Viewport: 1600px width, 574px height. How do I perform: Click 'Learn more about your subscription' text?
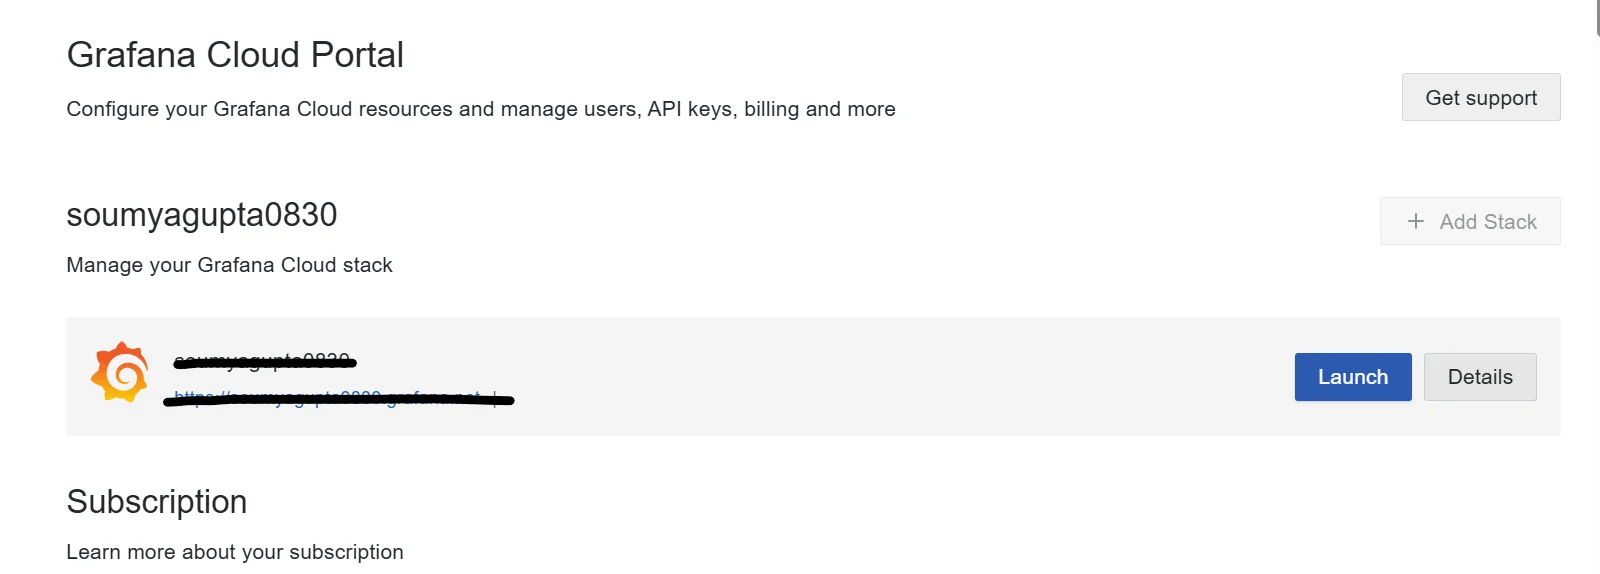coord(235,552)
